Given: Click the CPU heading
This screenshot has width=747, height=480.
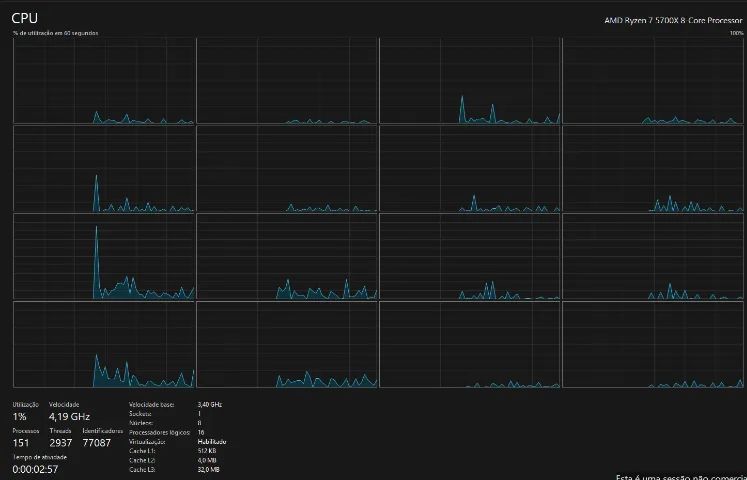Looking at the screenshot, I should click(x=24, y=18).
